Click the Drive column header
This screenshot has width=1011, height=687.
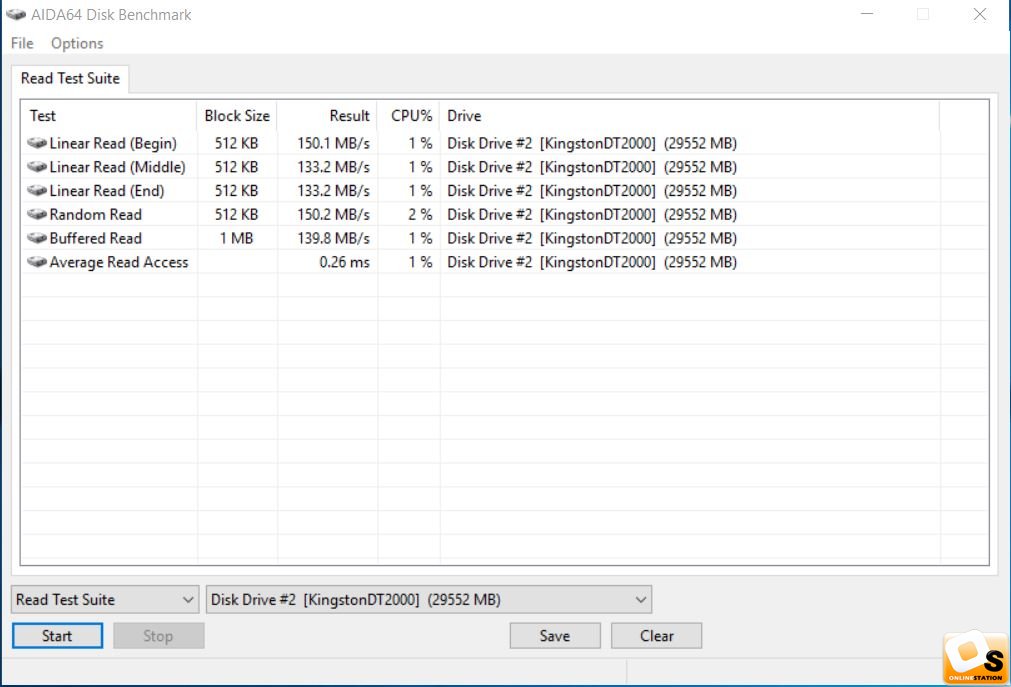689,116
